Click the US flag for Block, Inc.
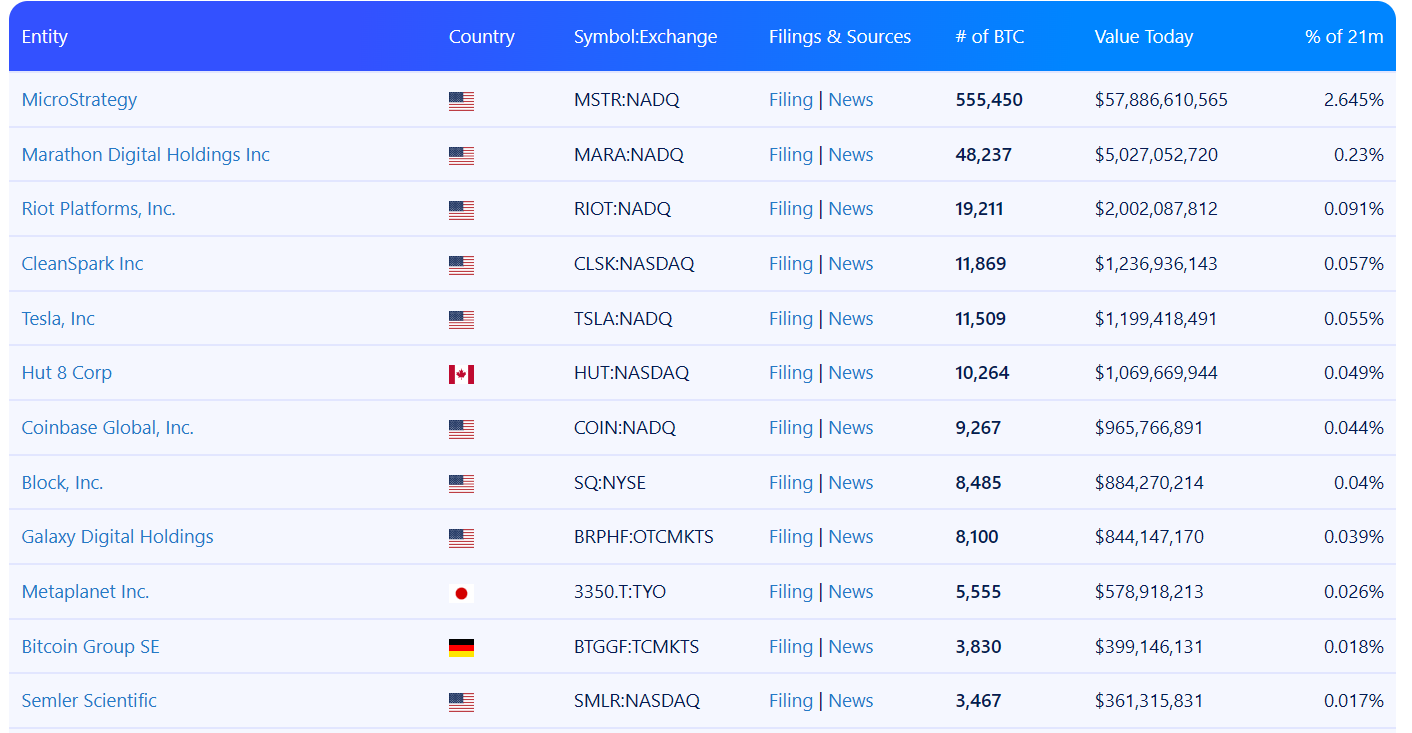 coord(461,484)
